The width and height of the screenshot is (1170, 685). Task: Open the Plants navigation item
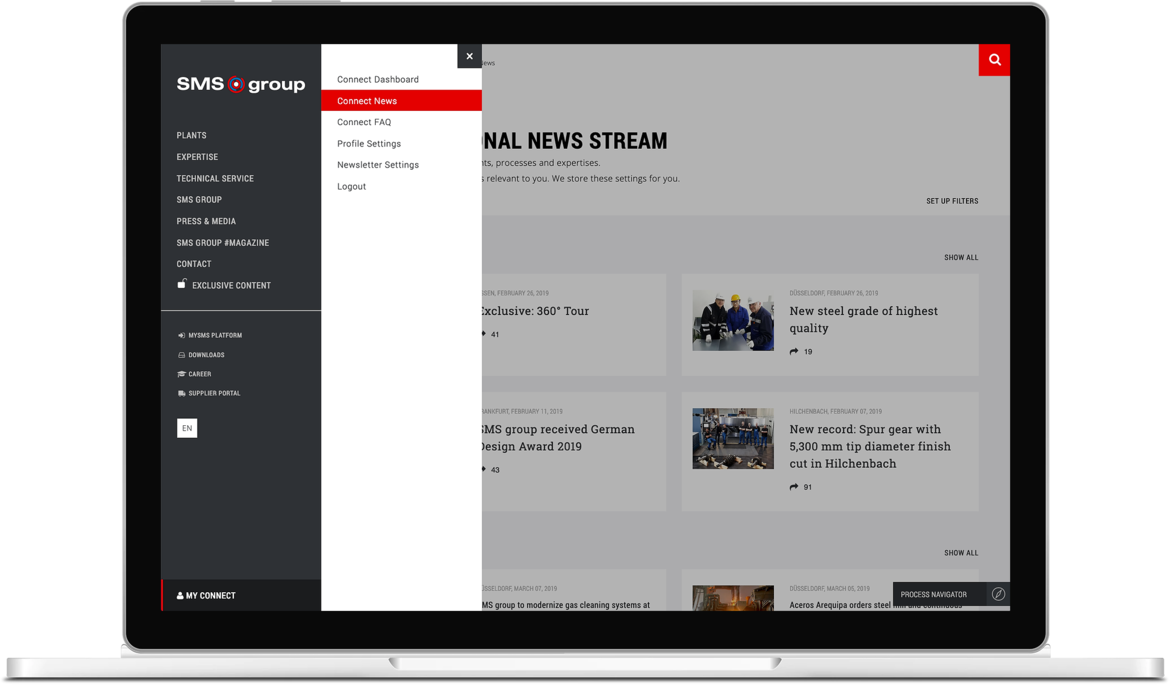click(192, 136)
